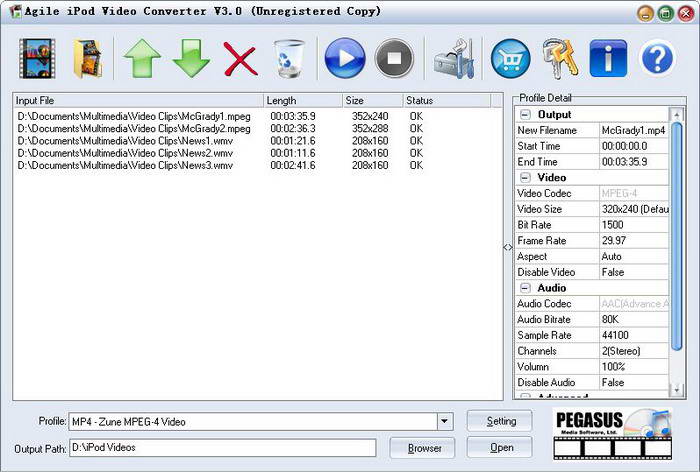Click the Add Video File filmstrip icon
This screenshot has height=472, width=700.
(37, 58)
